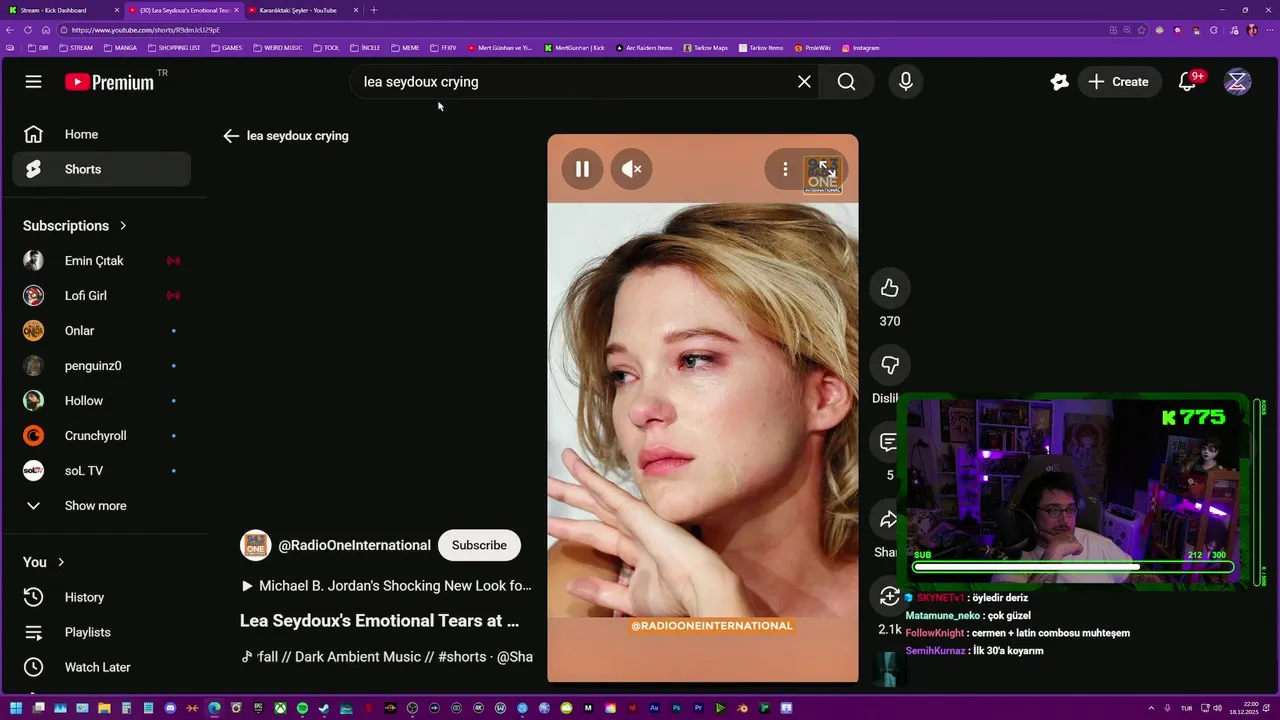
Task: Open the MANGA bookmarks folder
Action: click(120, 48)
